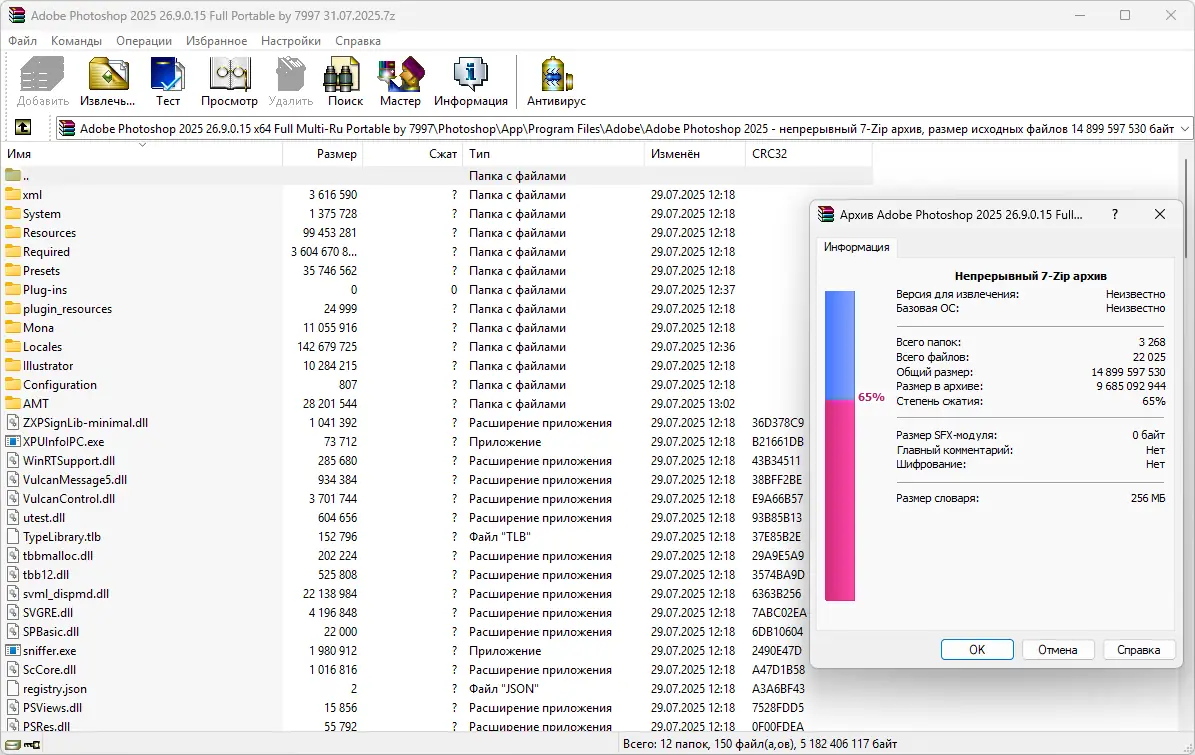Click the Добавить (Add) toolbar icon
The width and height of the screenshot is (1195, 755).
pos(41,80)
